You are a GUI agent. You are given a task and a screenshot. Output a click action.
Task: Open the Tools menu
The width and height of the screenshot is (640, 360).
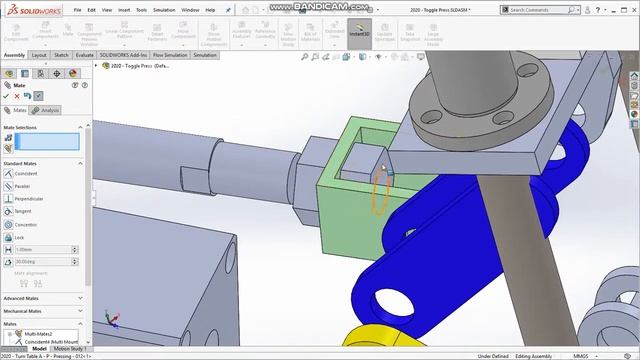coord(141,10)
